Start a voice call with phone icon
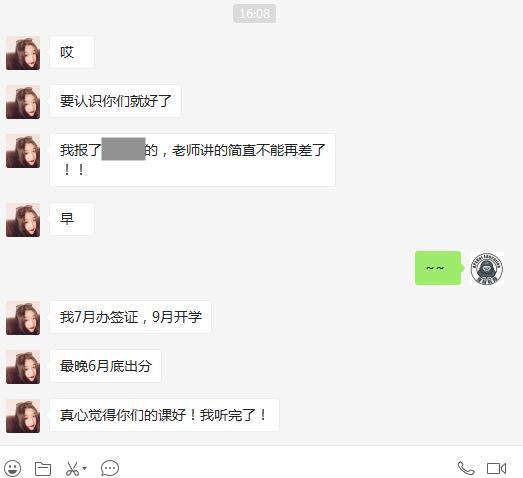Viewport: 523px width, 478px height. [466, 468]
